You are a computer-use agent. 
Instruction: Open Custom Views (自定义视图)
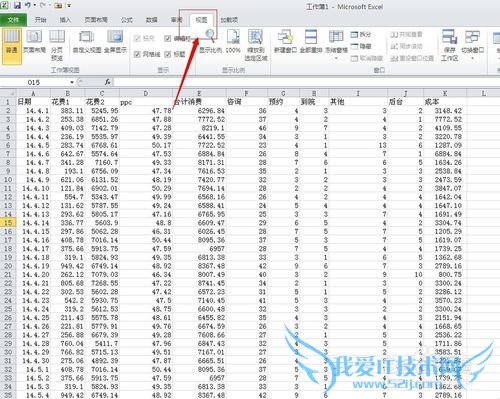(87, 42)
